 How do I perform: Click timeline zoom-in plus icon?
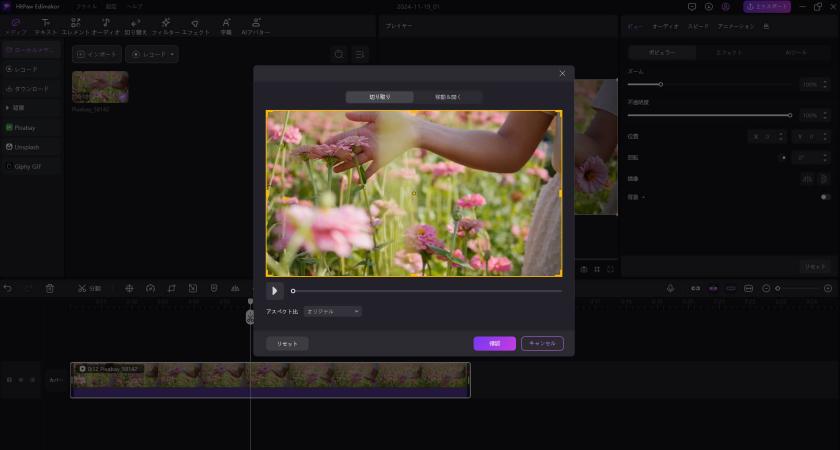[x=827, y=288]
